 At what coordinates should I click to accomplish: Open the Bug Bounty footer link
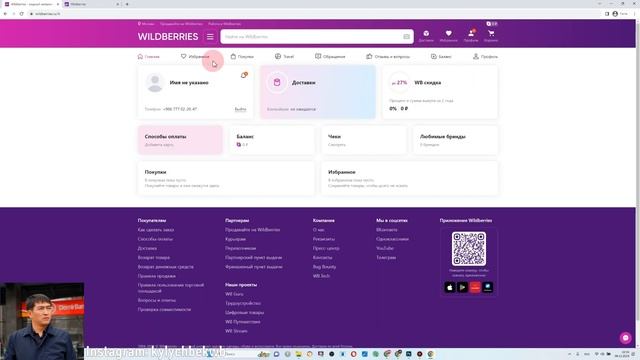coord(324,267)
